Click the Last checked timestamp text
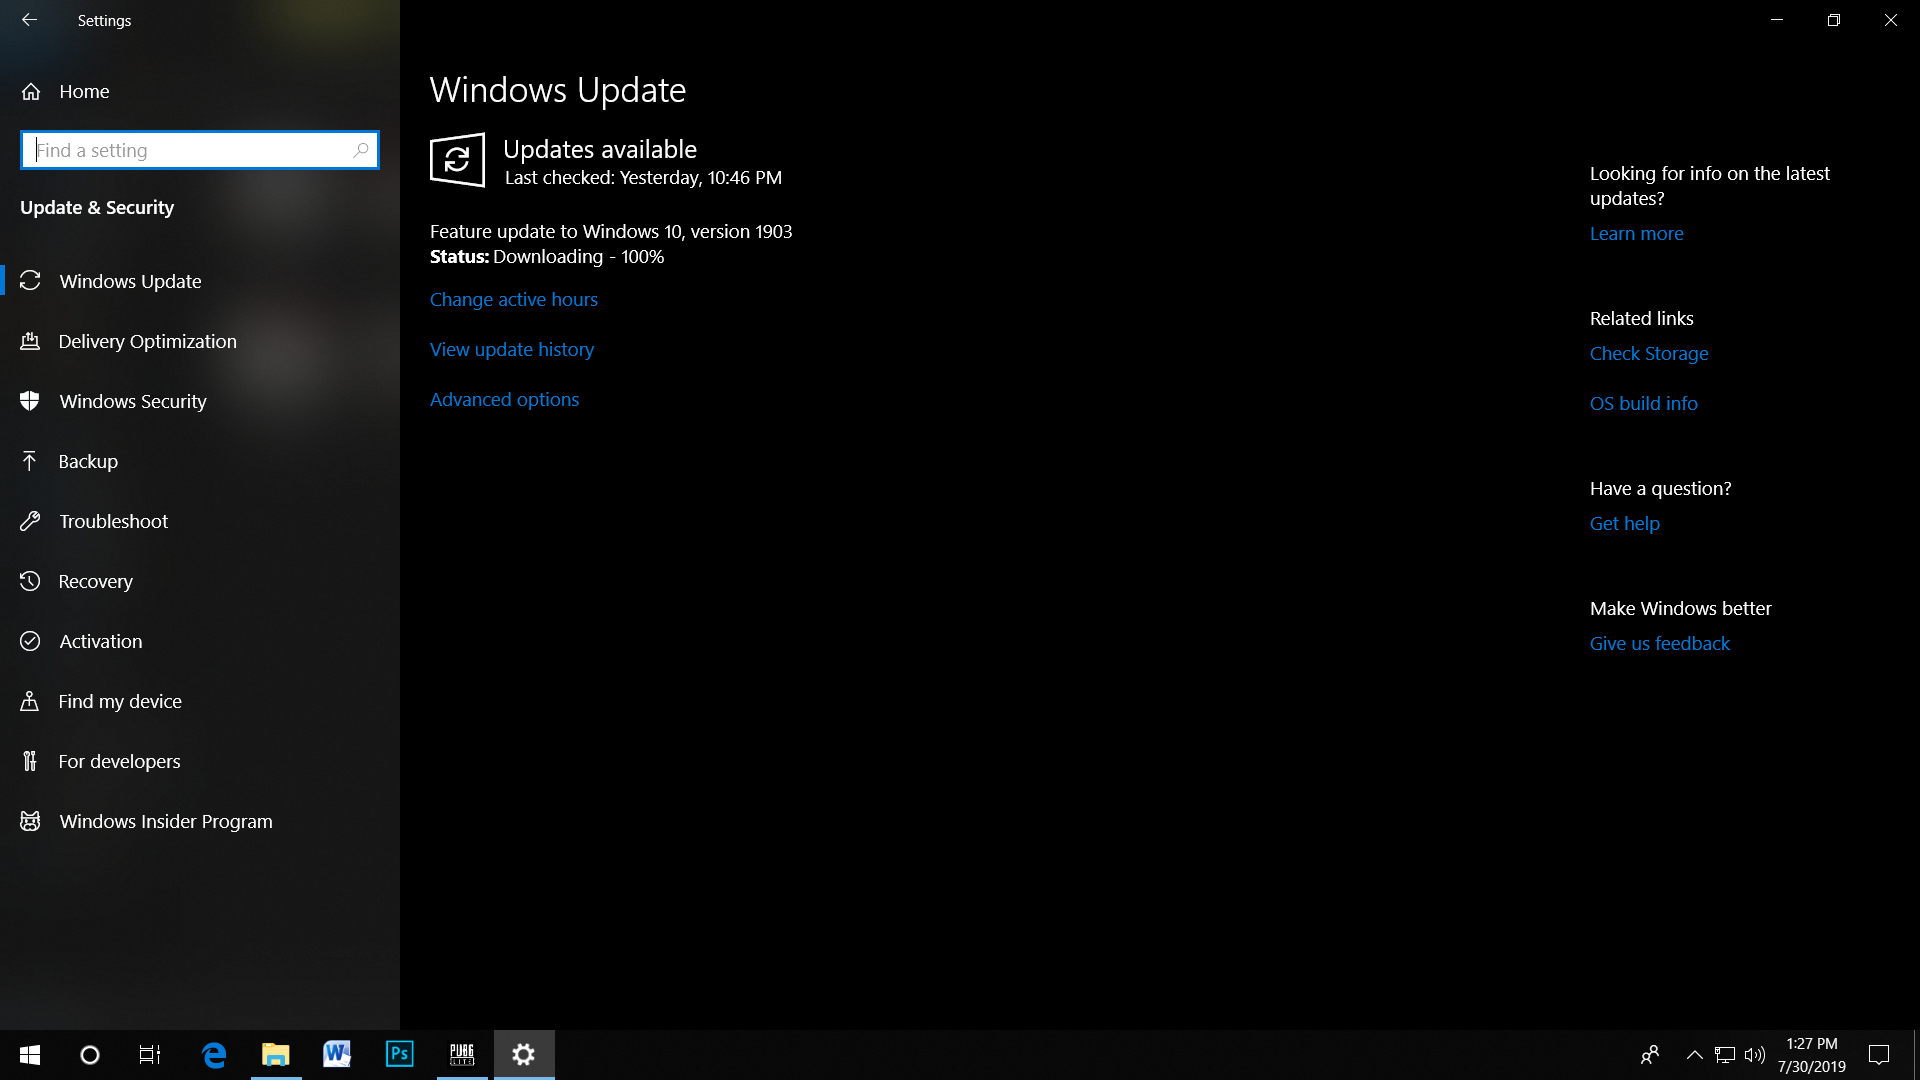This screenshot has width=1920, height=1080. point(643,177)
